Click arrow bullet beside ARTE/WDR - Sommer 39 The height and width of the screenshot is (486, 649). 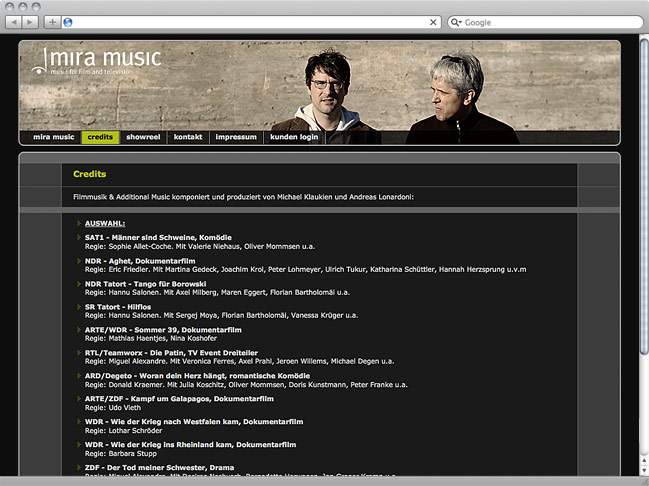tap(78, 330)
